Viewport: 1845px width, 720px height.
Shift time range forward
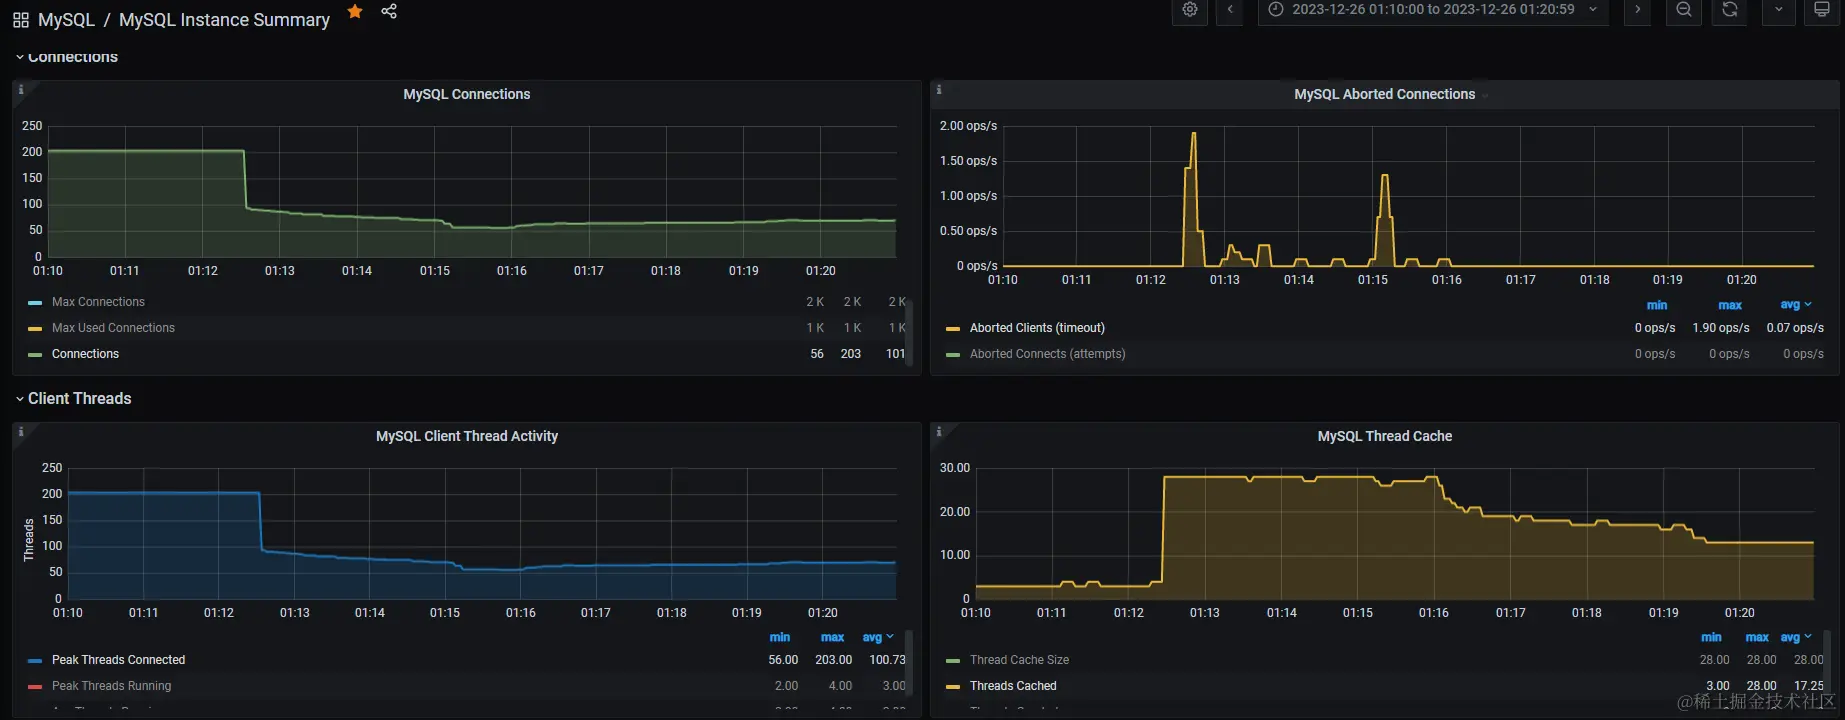click(x=1637, y=10)
